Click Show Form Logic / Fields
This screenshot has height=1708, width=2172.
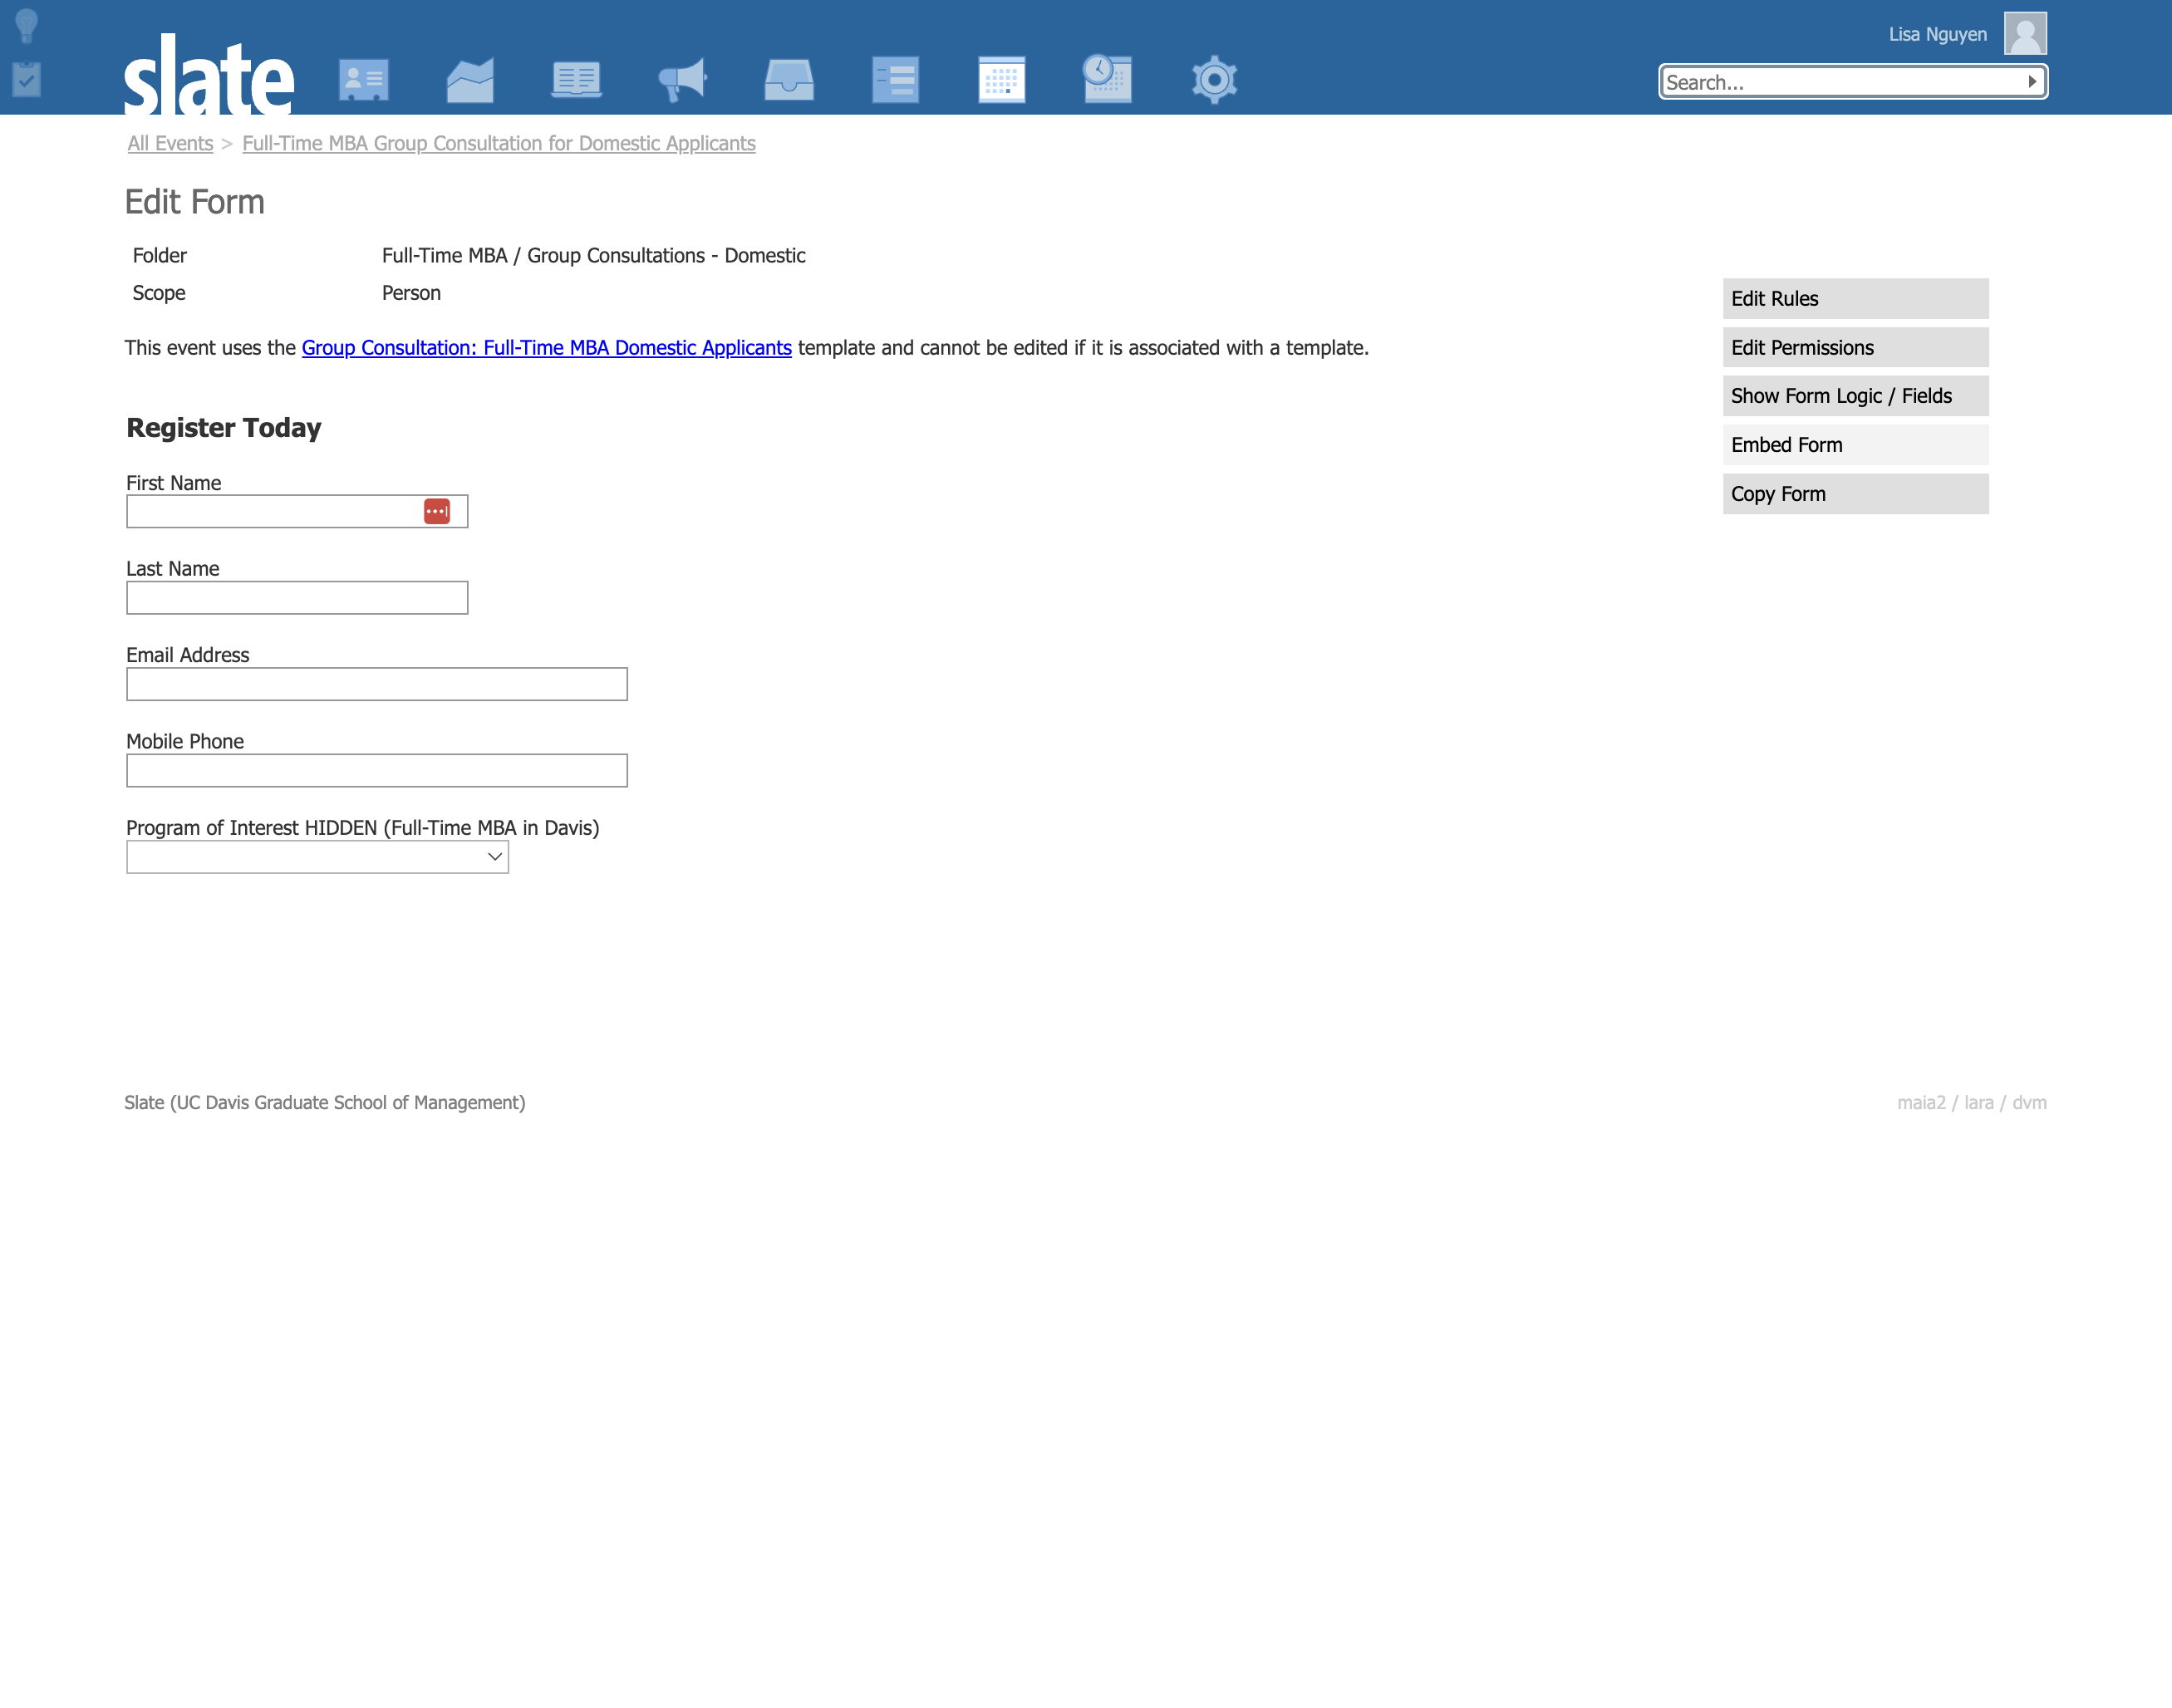1855,396
